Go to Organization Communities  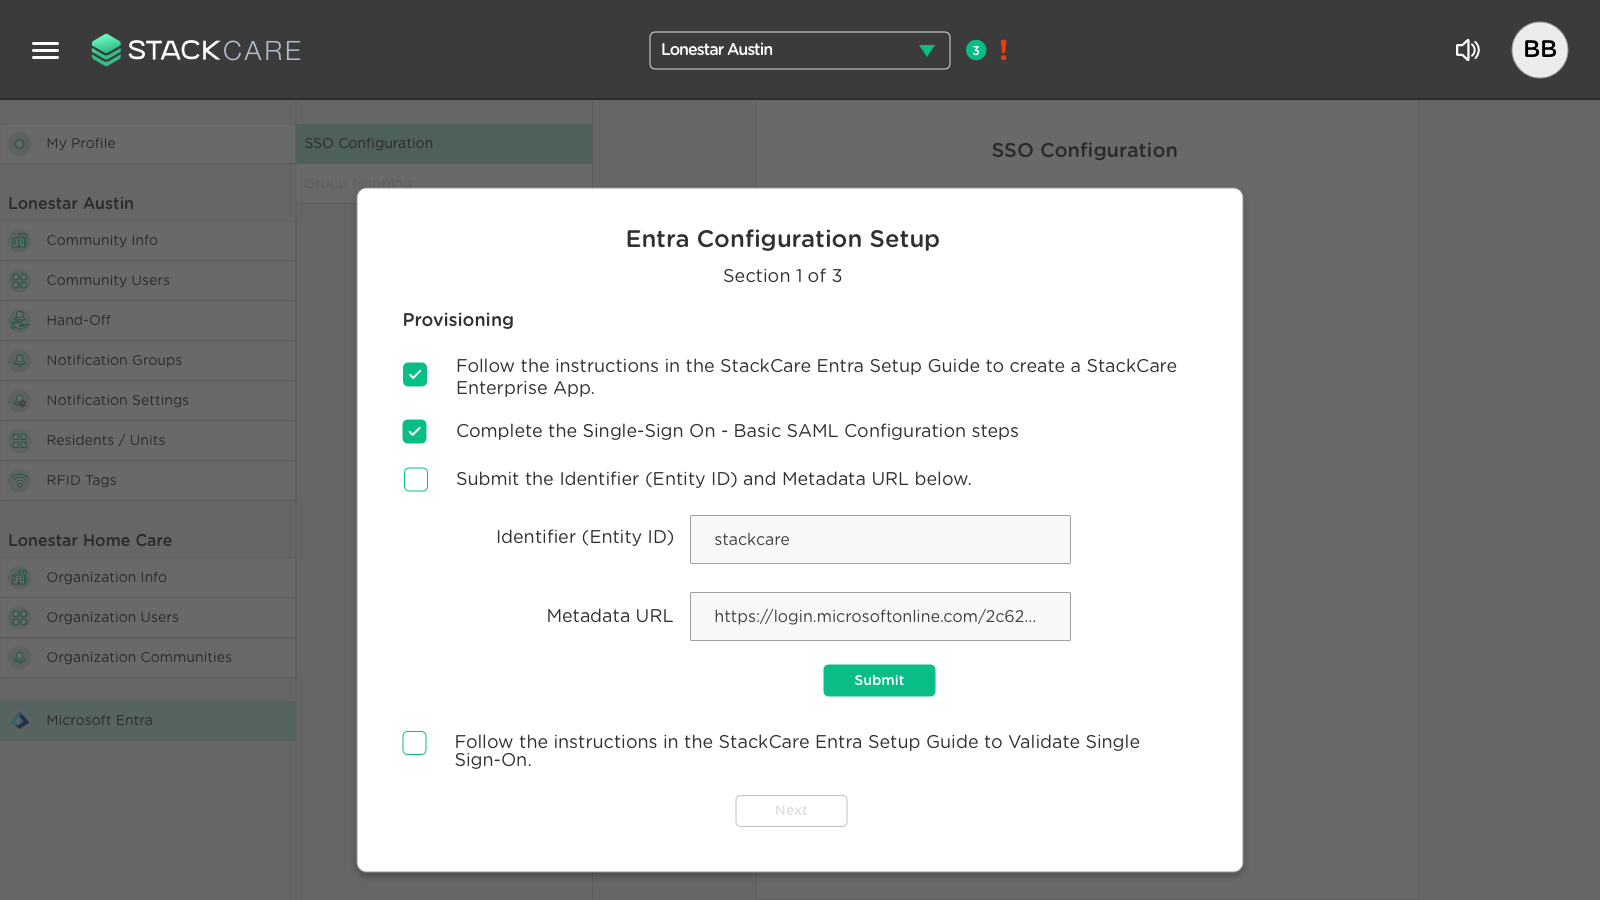coord(148,658)
